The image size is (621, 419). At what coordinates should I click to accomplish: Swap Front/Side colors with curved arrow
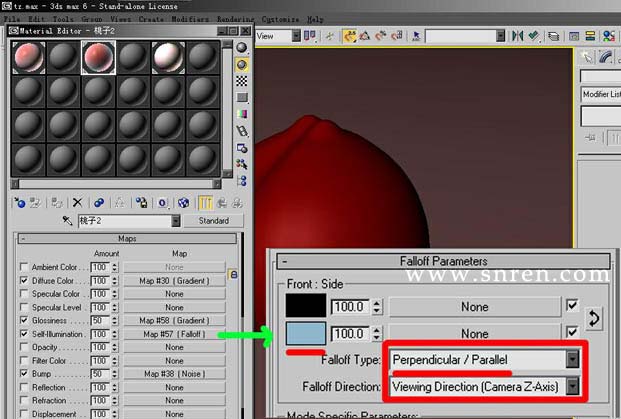tap(594, 319)
